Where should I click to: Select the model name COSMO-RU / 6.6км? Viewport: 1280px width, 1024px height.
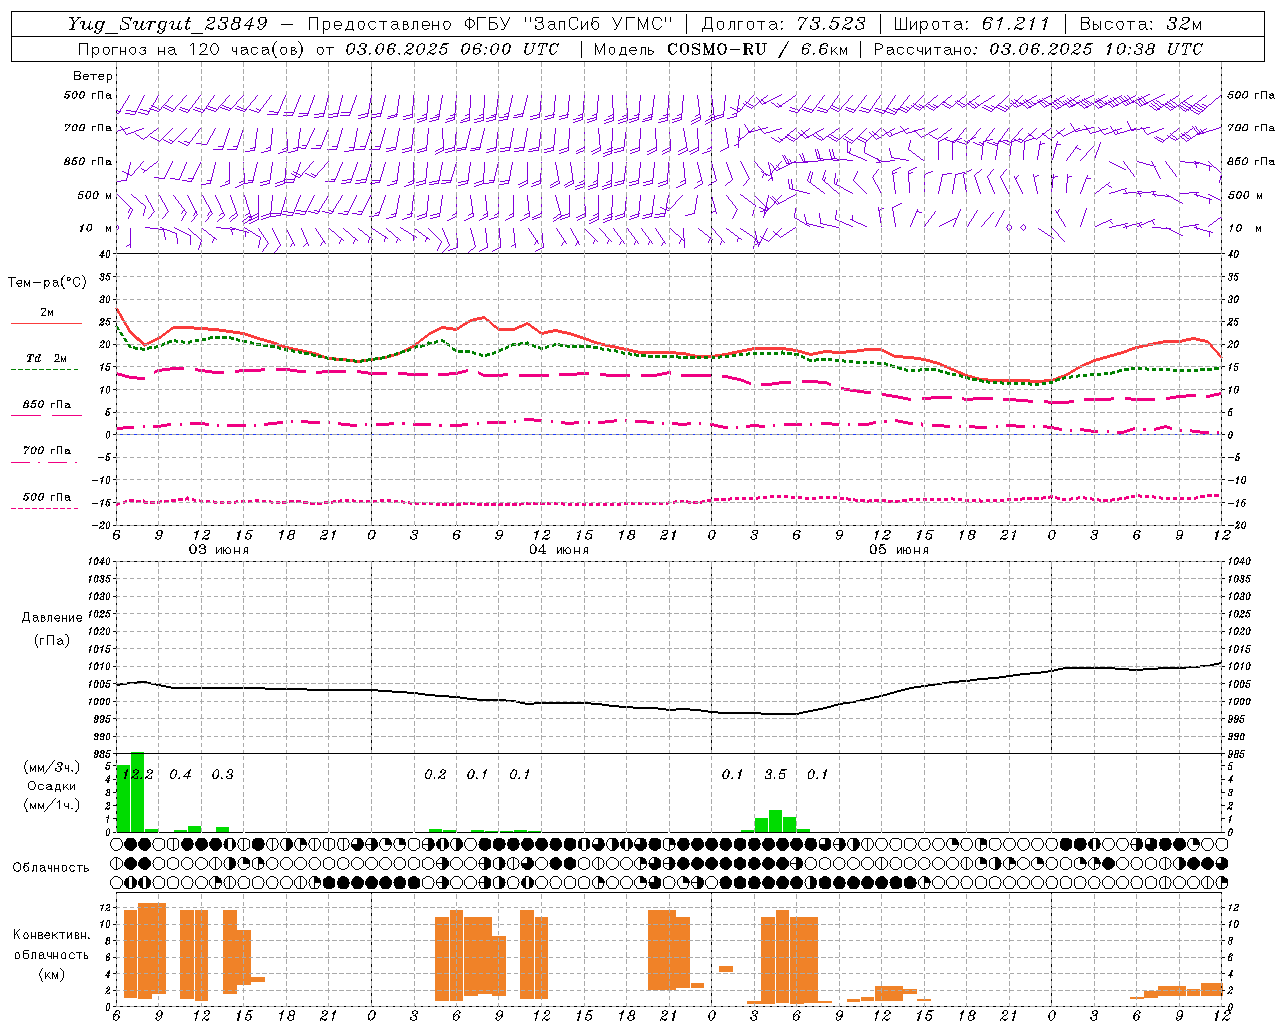point(758,49)
